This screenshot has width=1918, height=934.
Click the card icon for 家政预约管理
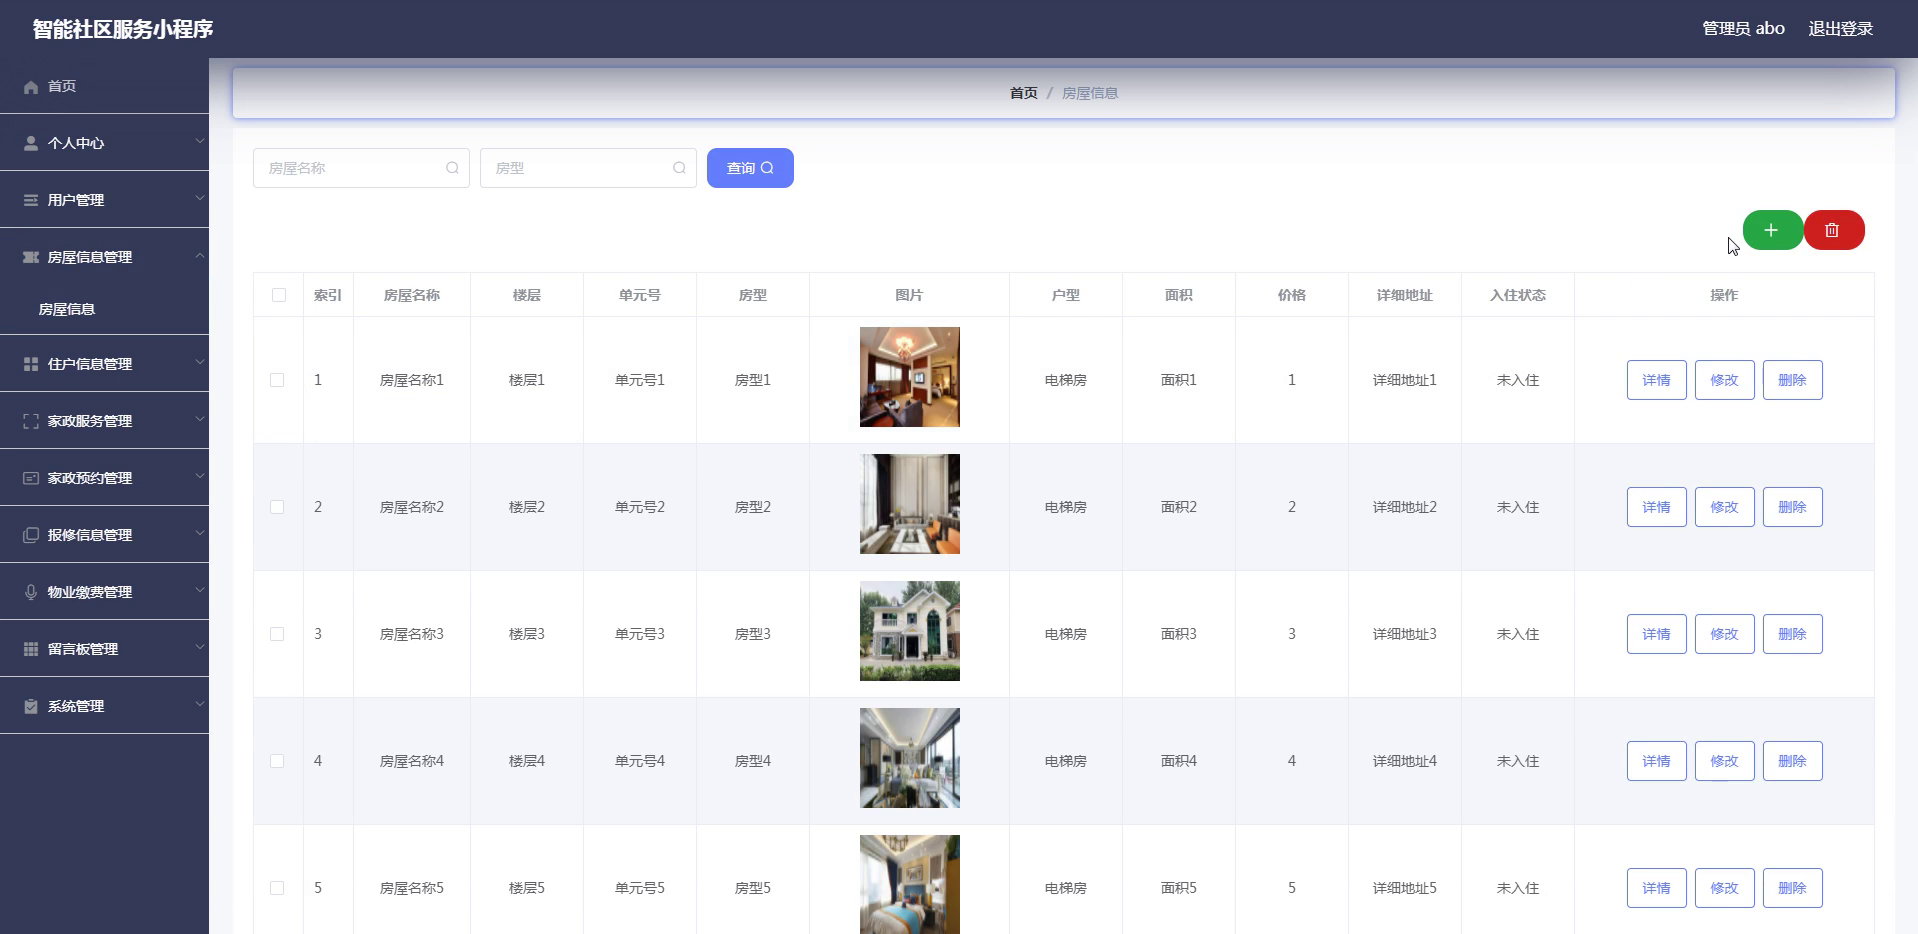click(31, 479)
